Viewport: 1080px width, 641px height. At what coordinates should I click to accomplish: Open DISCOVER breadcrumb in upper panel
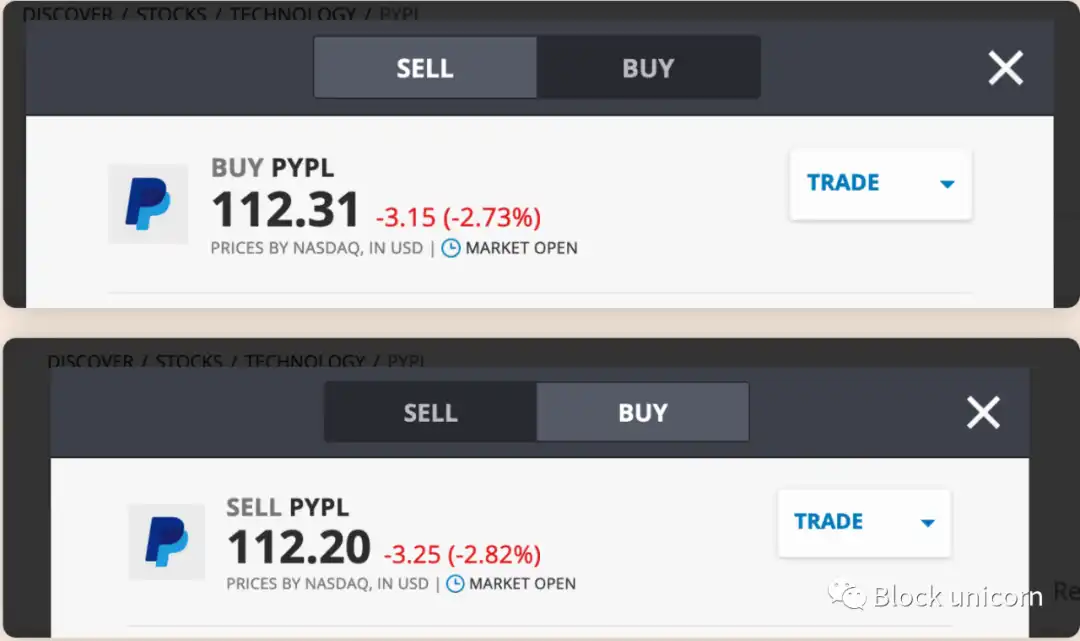pyautogui.click(x=68, y=14)
